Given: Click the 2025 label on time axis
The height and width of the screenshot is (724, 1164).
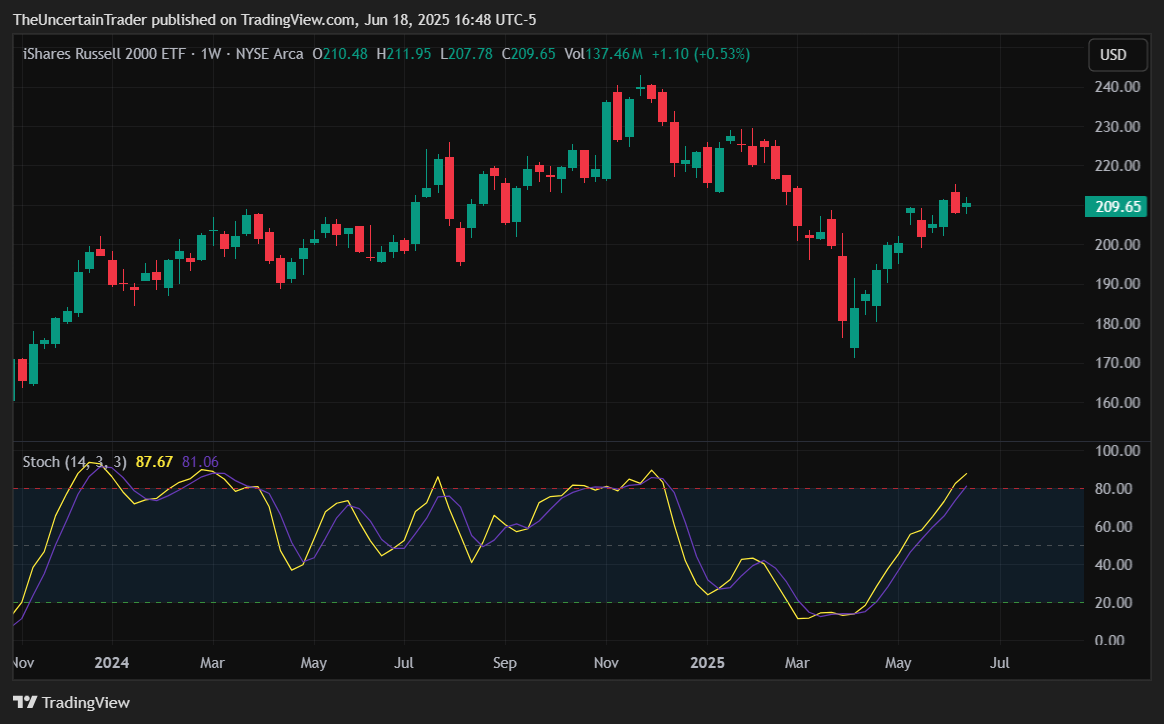Looking at the screenshot, I should pyautogui.click(x=707, y=662).
